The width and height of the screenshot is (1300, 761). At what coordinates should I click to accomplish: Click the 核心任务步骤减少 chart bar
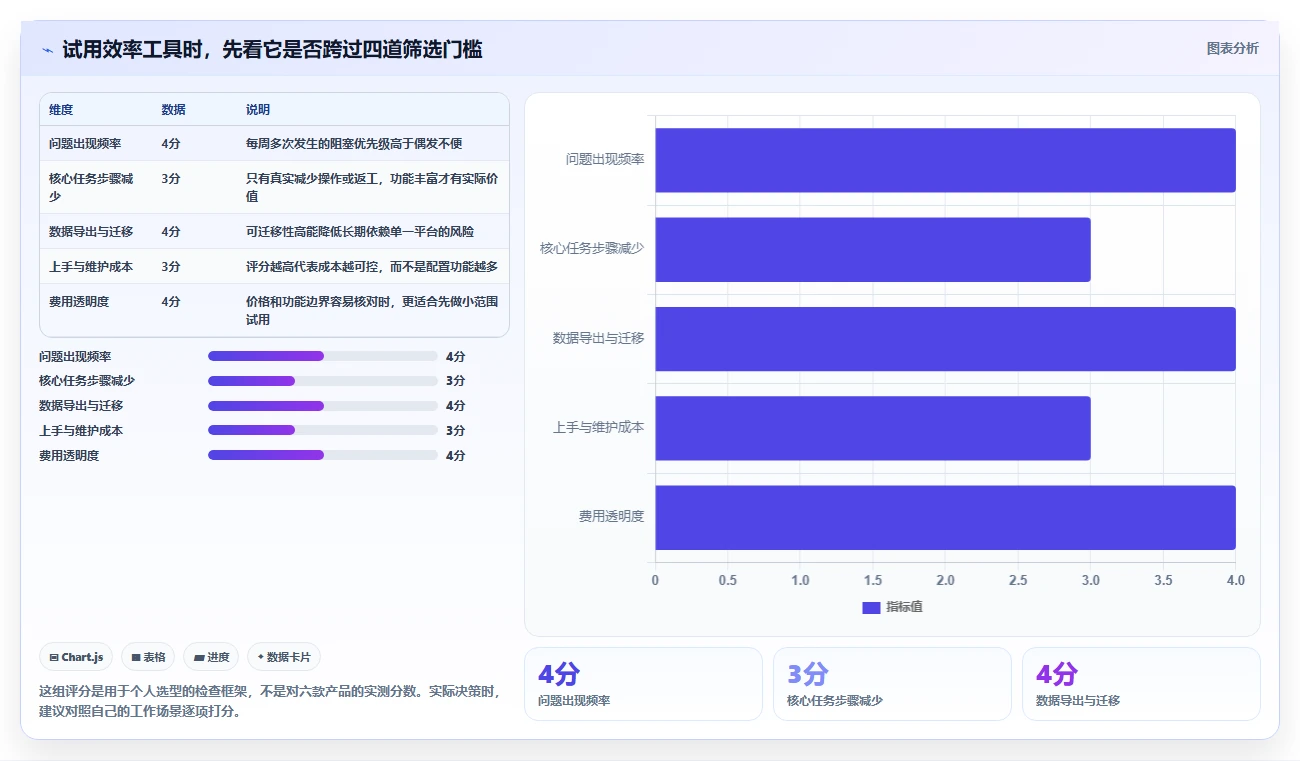(x=873, y=249)
